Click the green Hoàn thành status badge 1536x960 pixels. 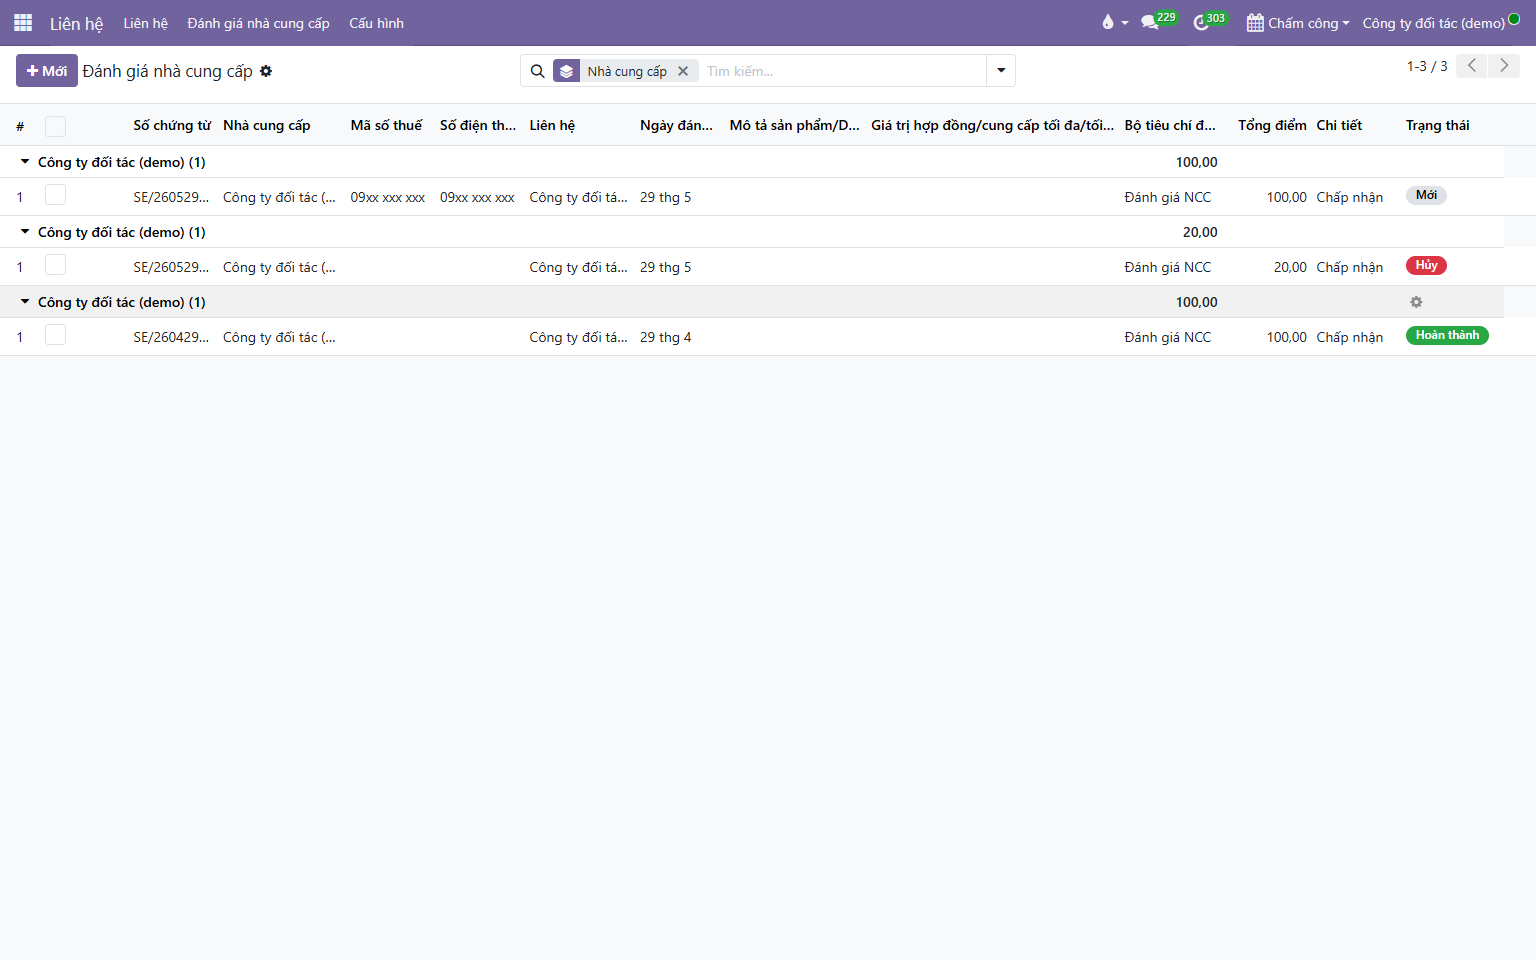click(x=1447, y=336)
